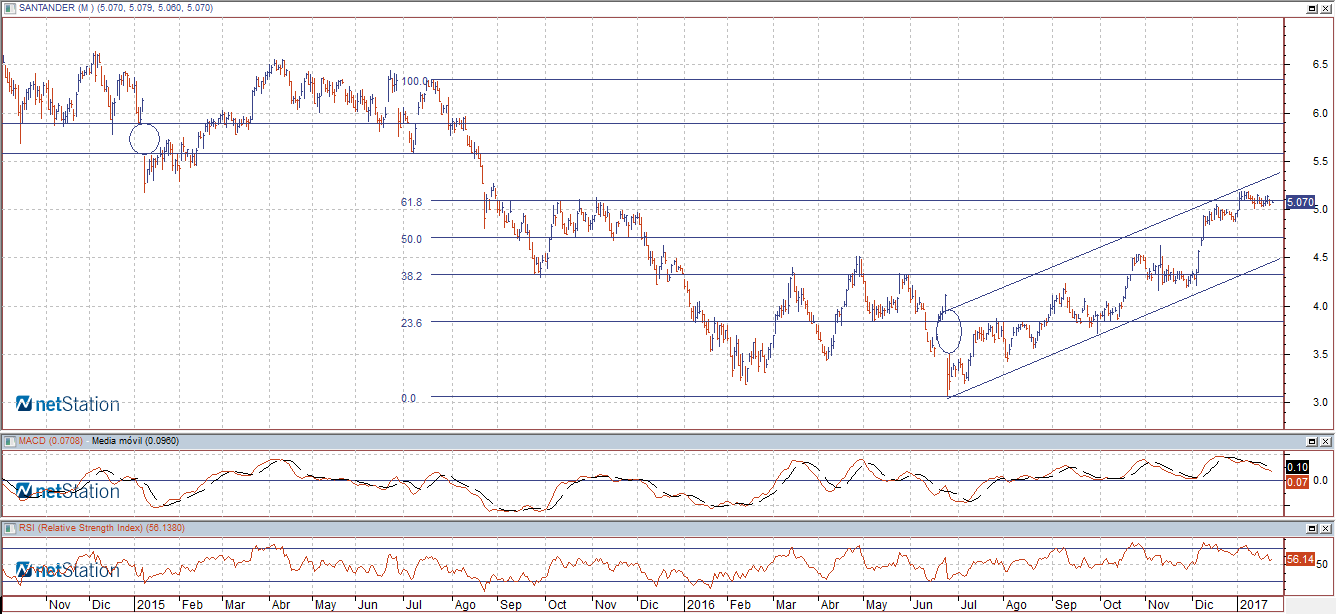The image size is (1336, 614).
Task: Maximize the MACD indicator panel
Action: [1311, 441]
